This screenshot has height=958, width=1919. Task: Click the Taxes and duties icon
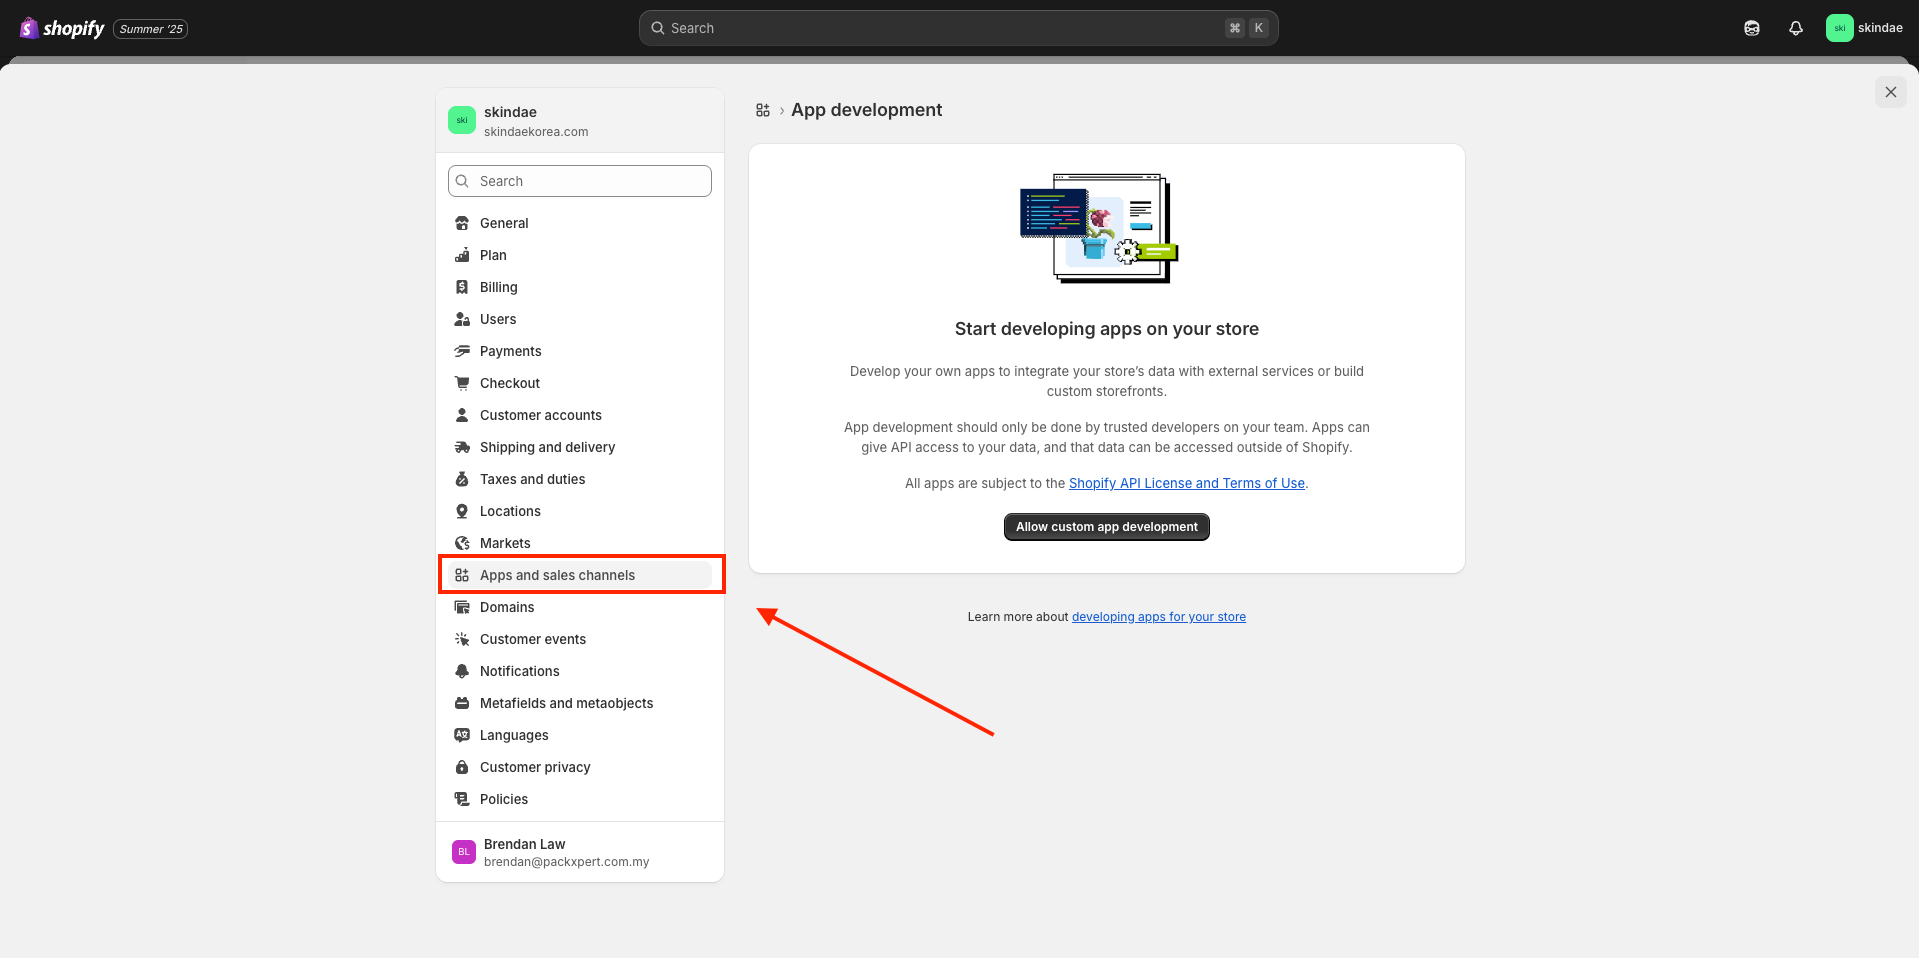coord(462,479)
